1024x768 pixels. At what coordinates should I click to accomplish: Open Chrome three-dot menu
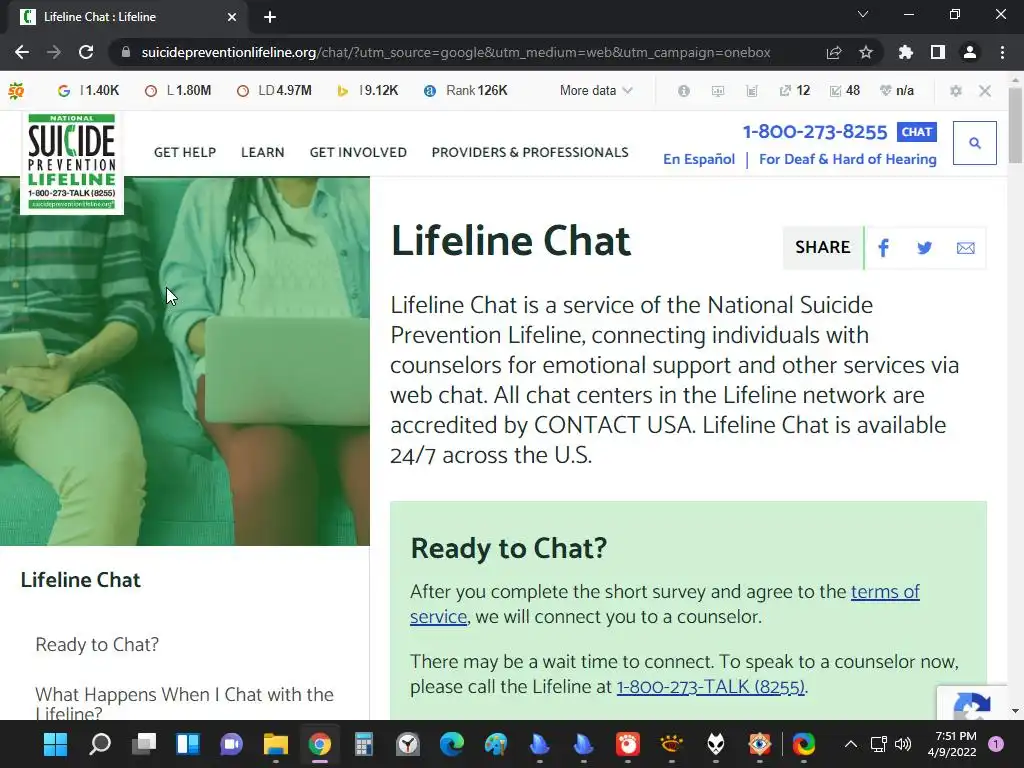[1002, 52]
